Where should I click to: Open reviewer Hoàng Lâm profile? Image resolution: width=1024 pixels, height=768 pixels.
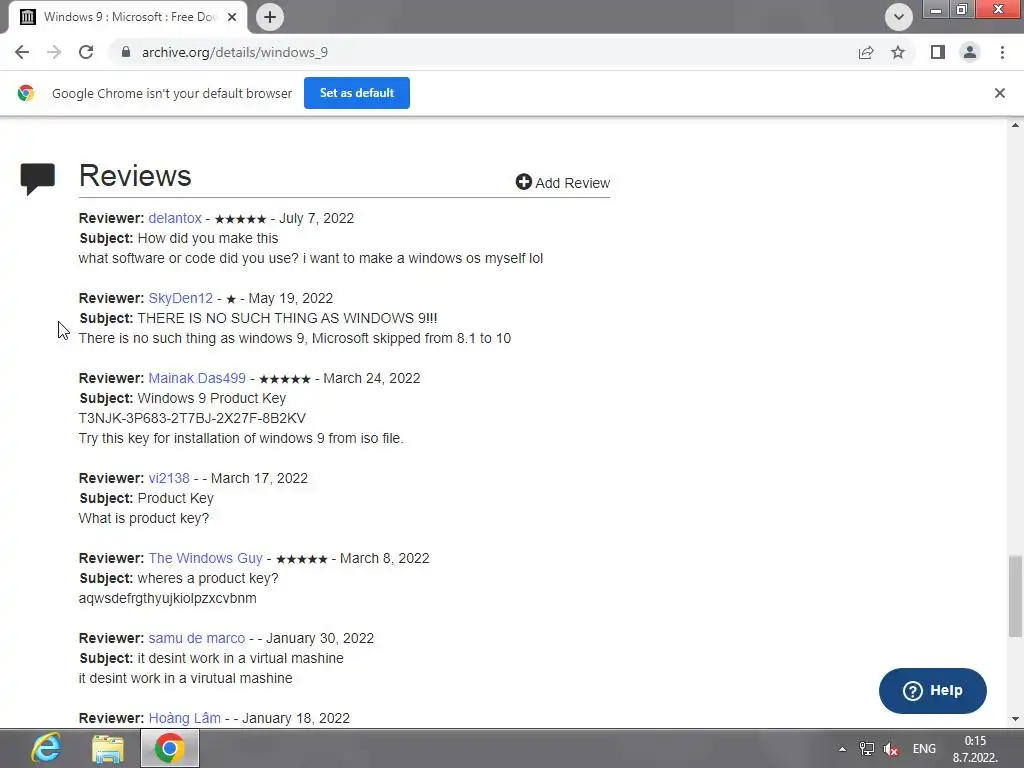(x=185, y=718)
